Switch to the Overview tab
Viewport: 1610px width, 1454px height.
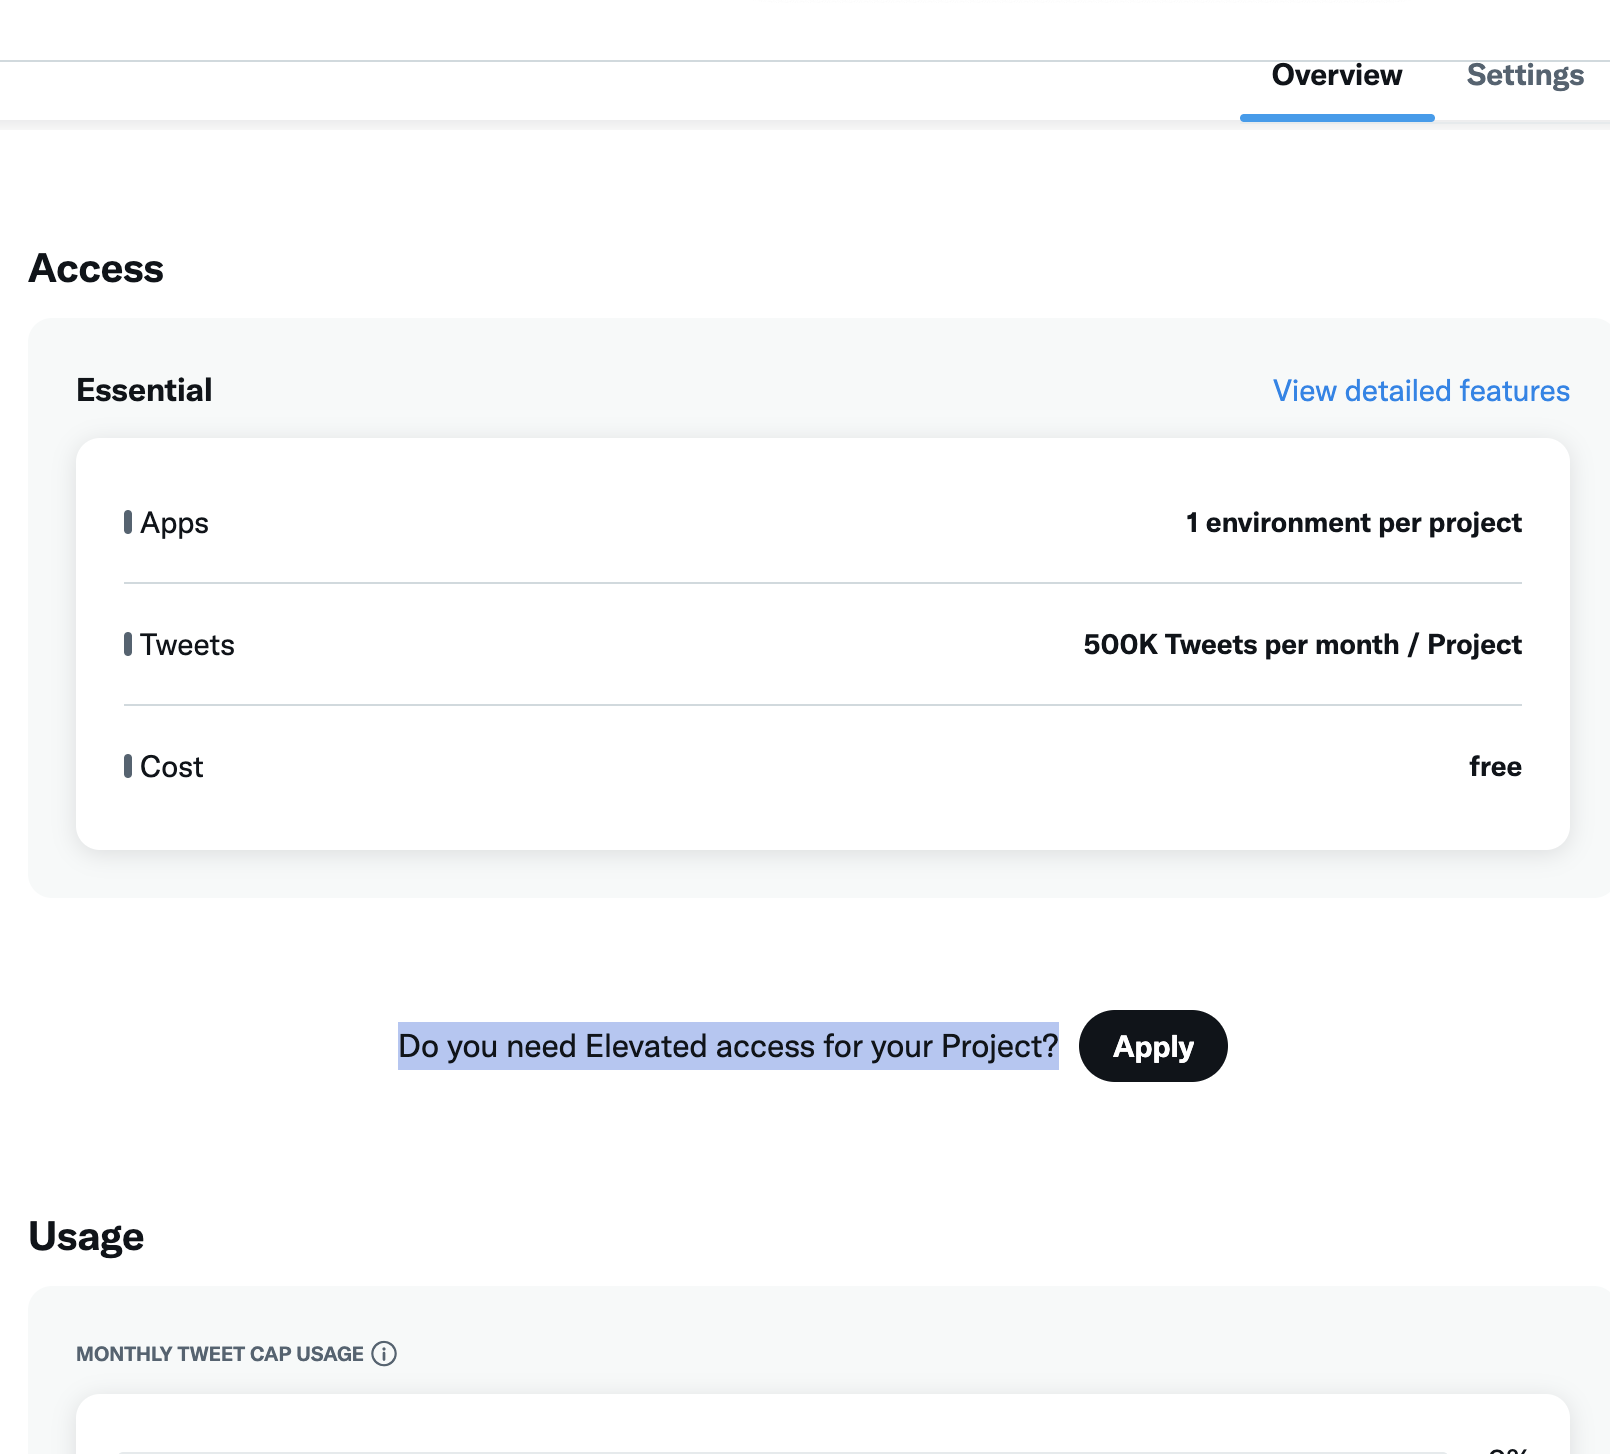1336,76
